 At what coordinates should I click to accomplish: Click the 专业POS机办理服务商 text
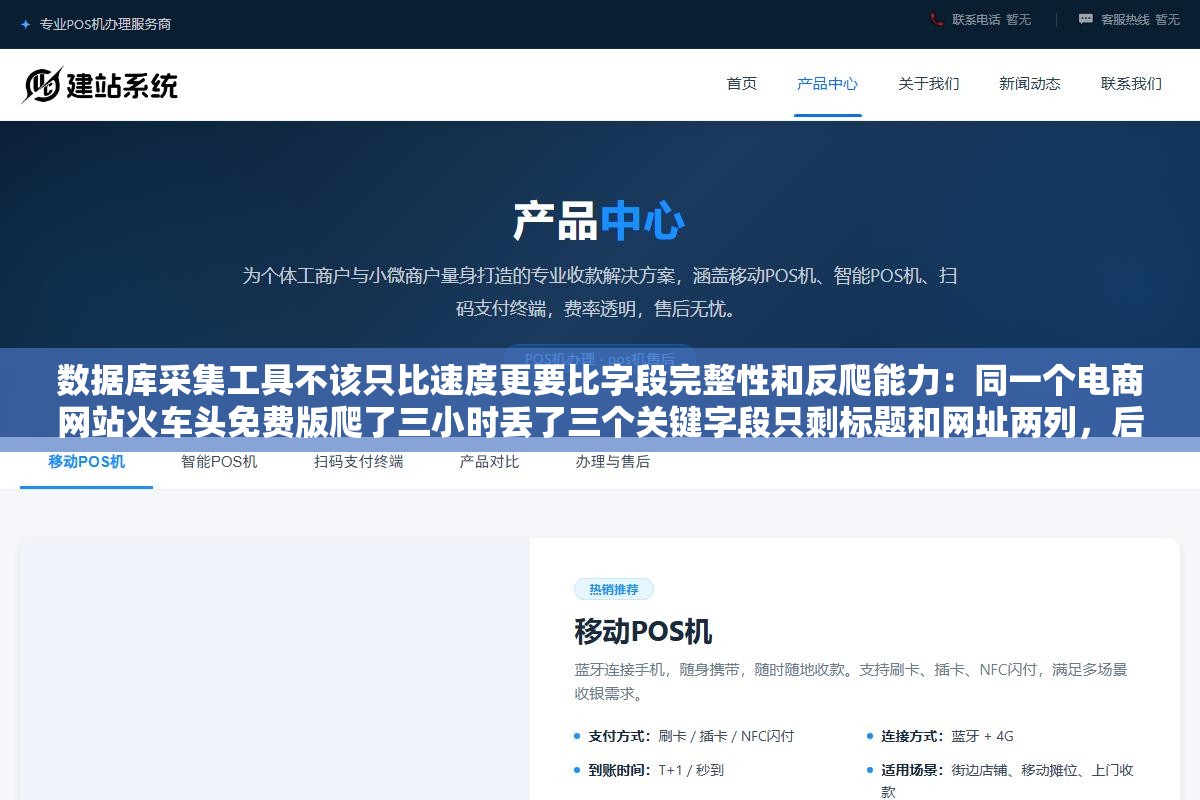point(105,24)
